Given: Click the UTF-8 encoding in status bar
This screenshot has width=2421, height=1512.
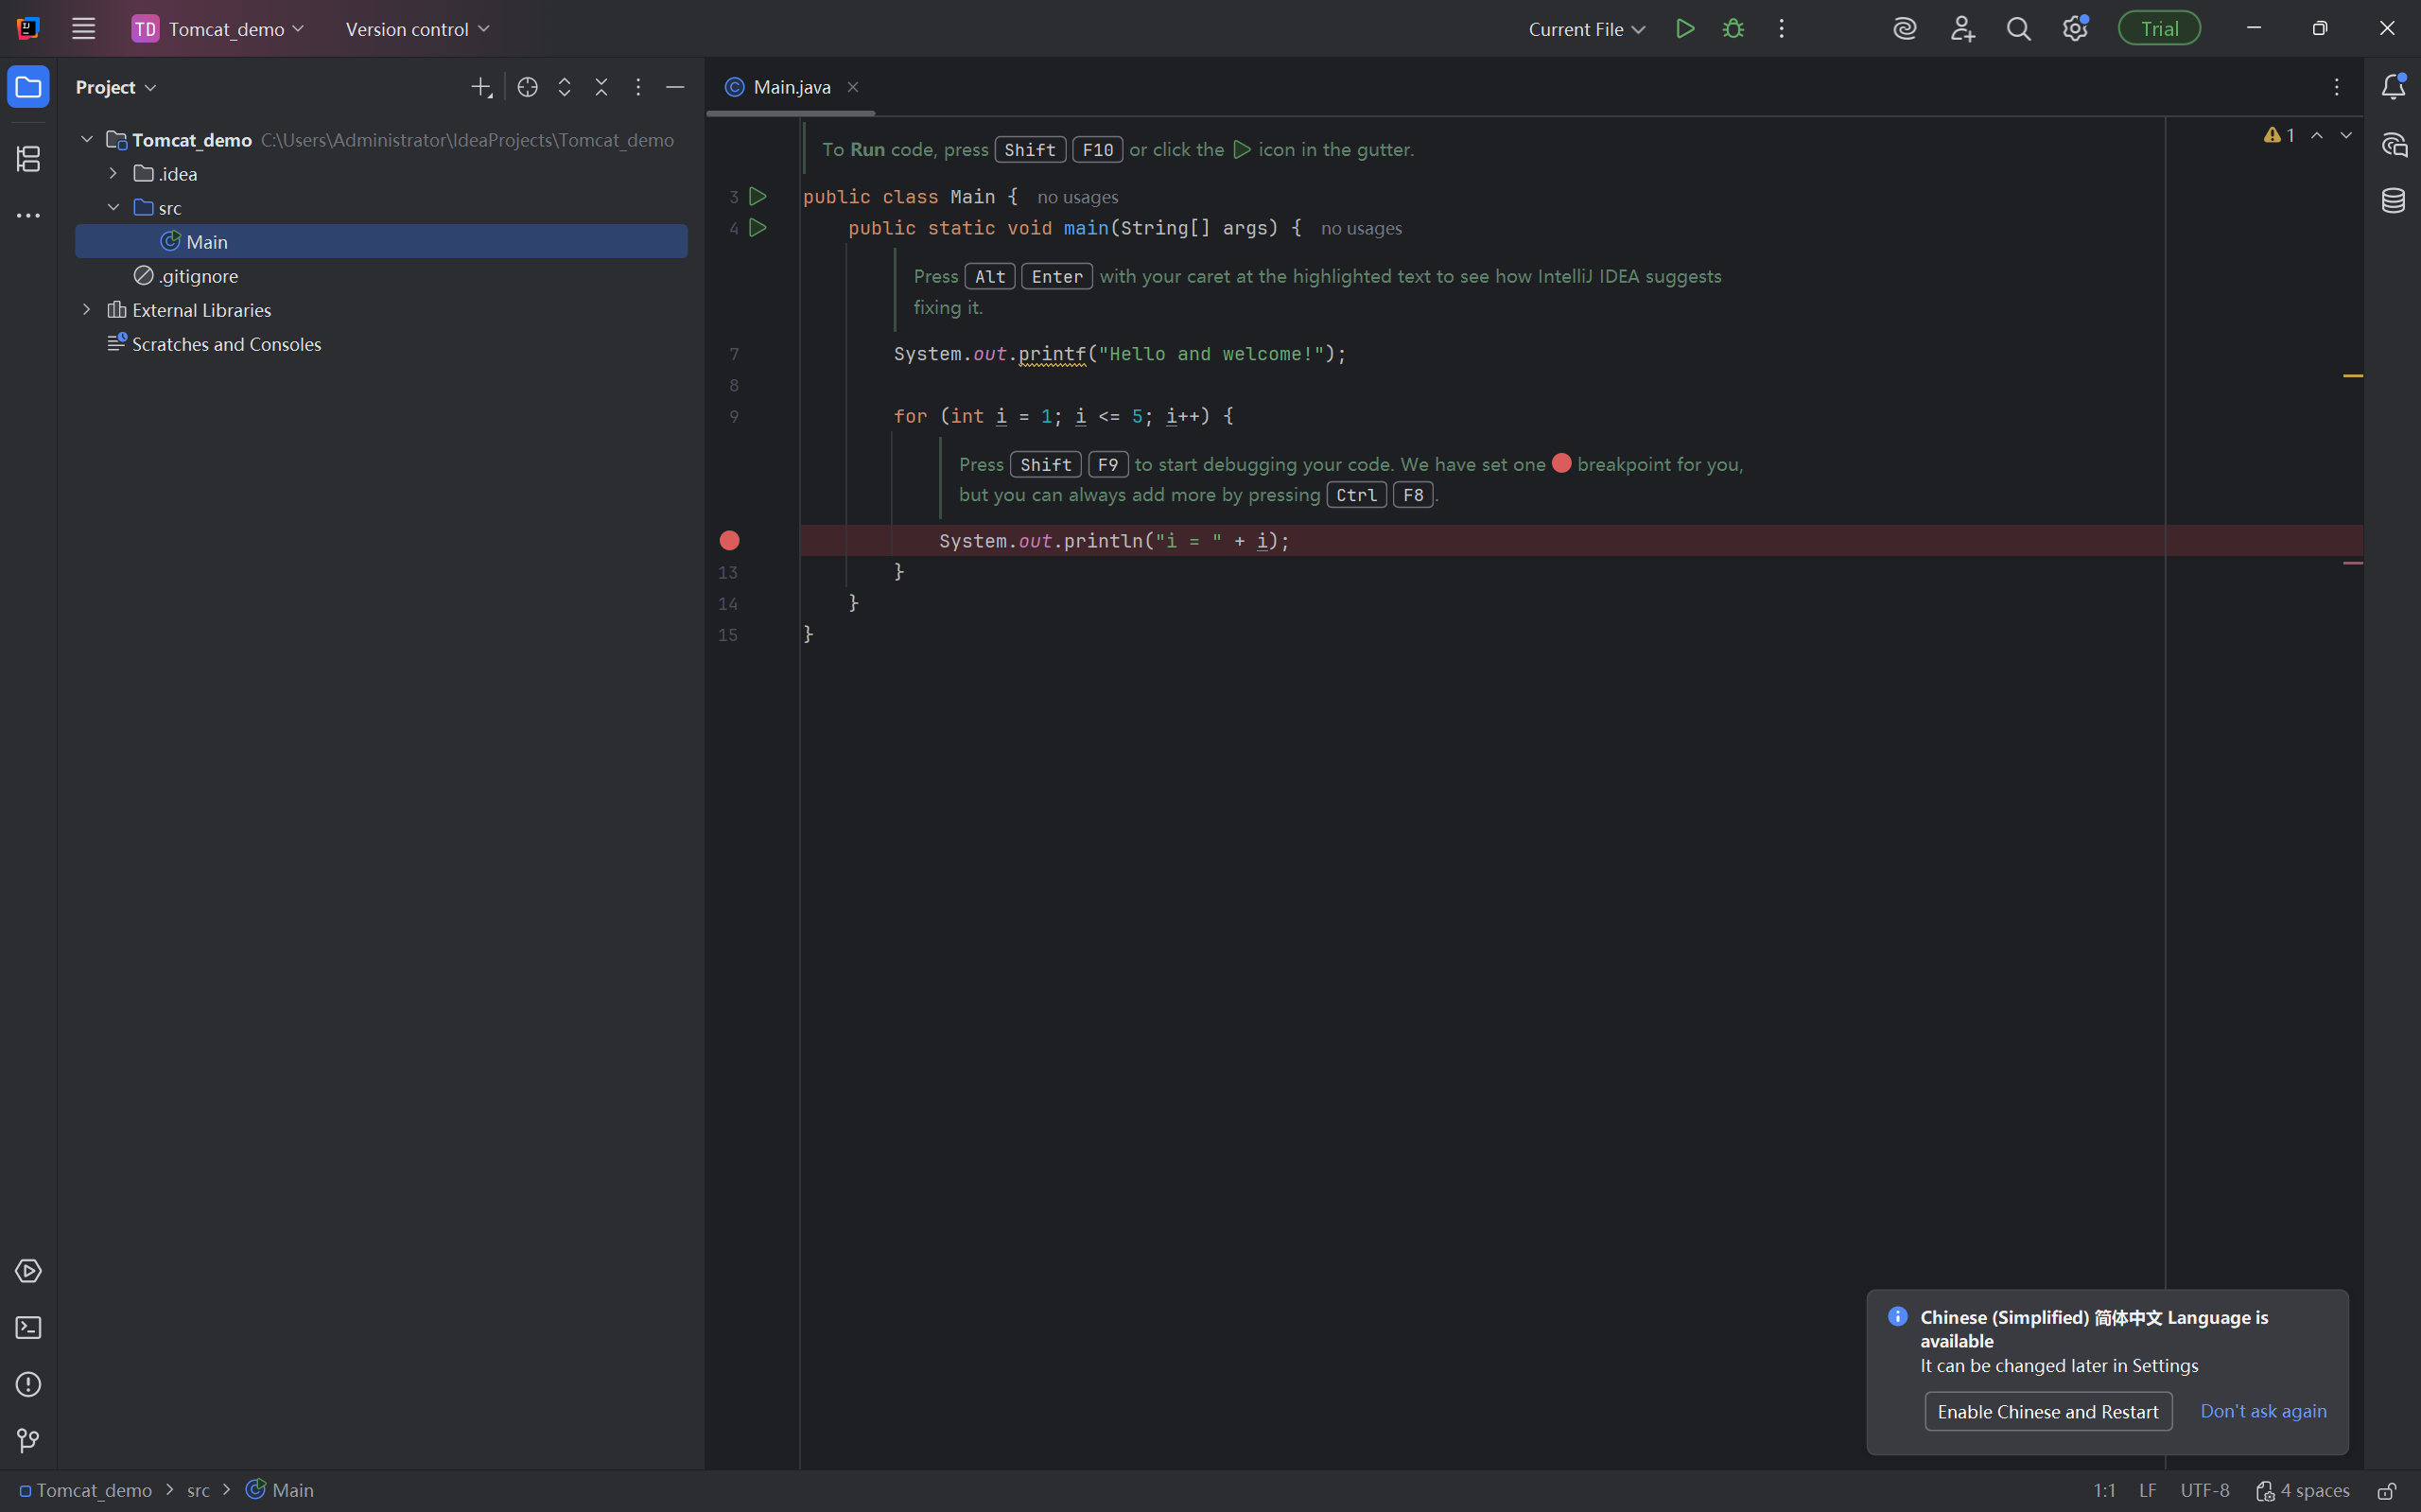Looking at the screenshot, I should (x=2205, y=1490).
